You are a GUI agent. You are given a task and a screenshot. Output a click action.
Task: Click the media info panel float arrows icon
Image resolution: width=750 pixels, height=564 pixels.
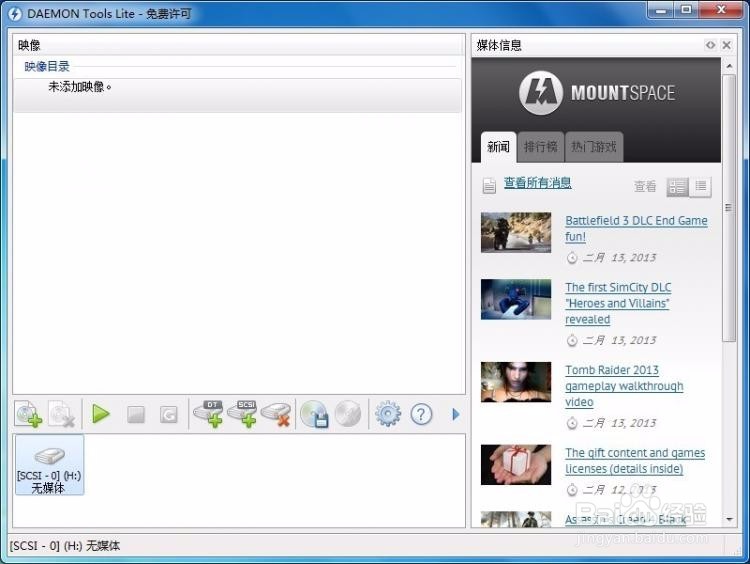pyautogui.click(x=710, y=45)
